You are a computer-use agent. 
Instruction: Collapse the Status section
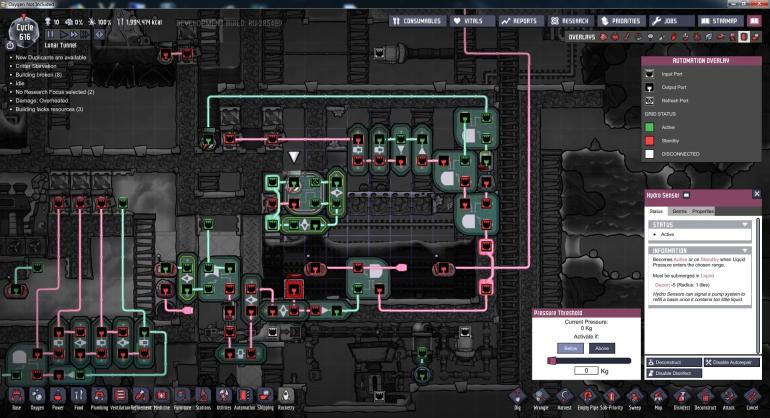(x=744, y=225)
